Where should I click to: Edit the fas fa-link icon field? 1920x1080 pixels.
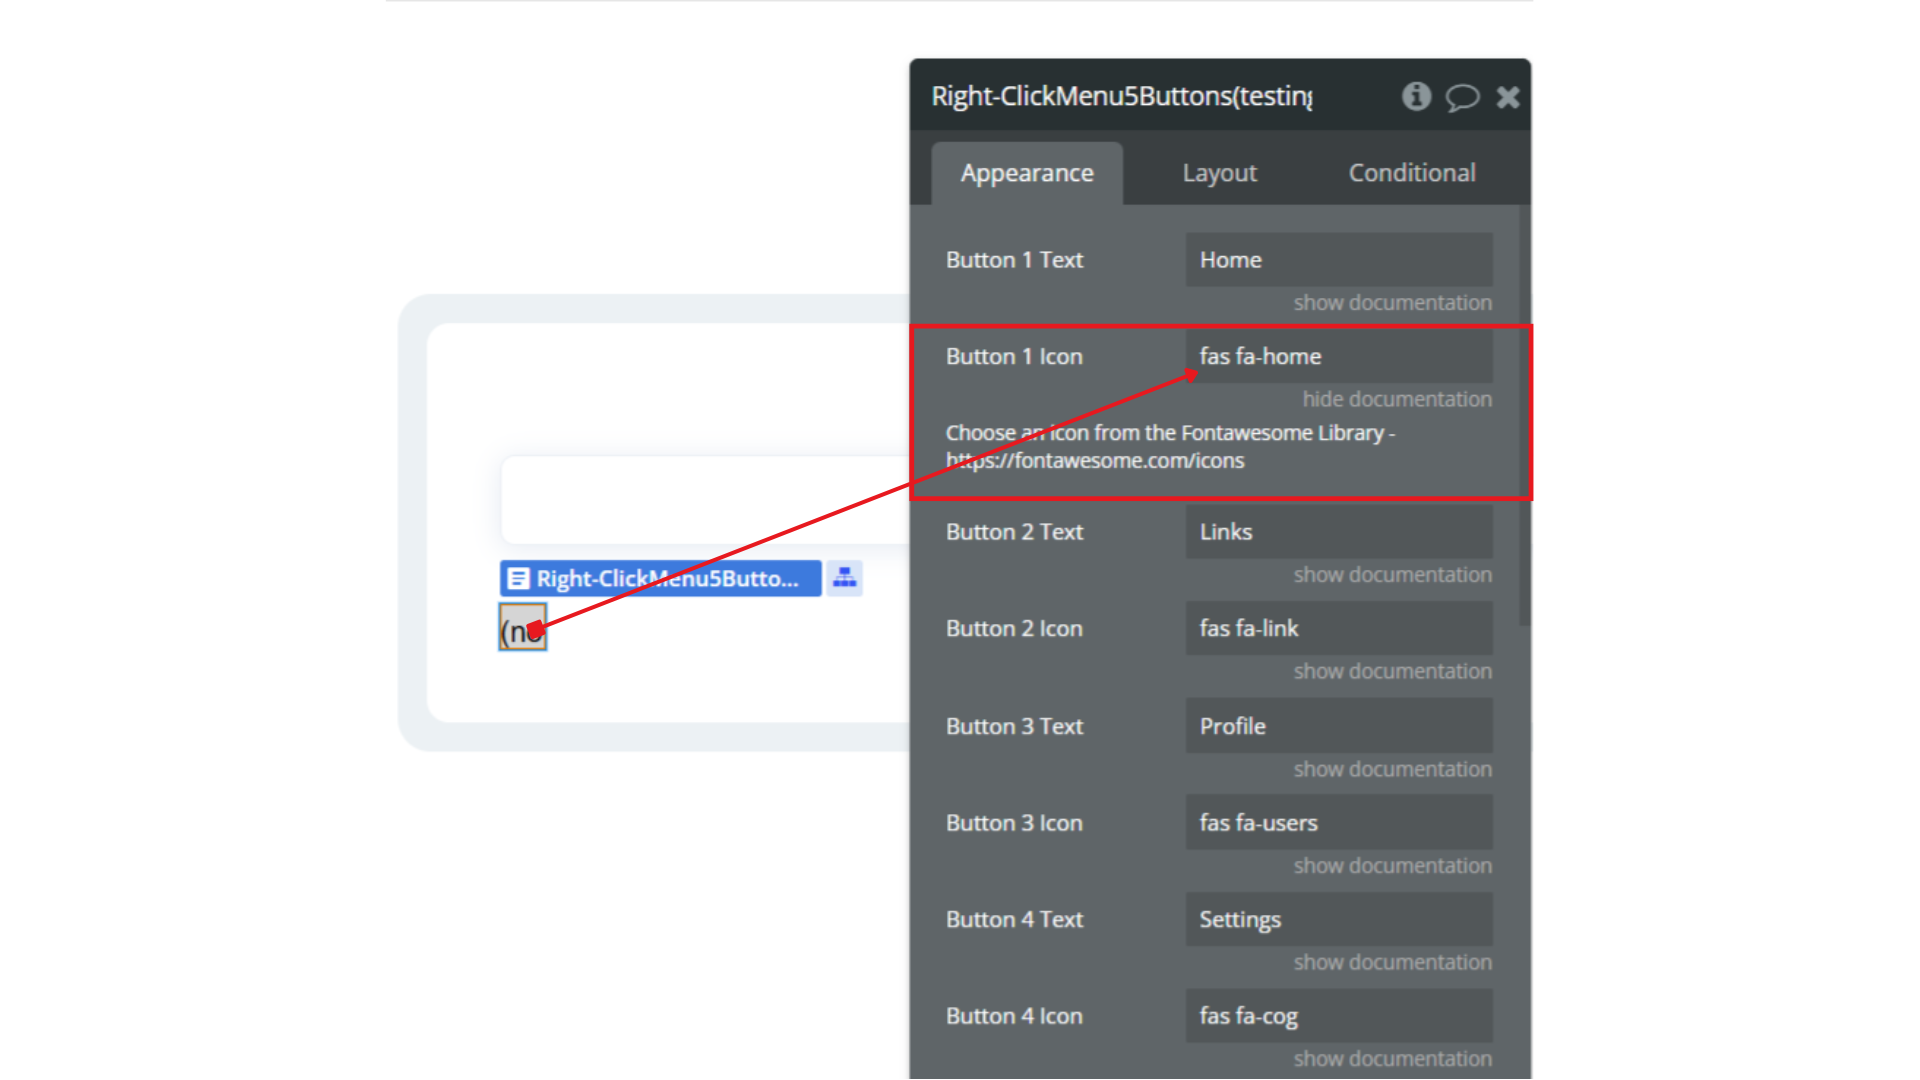(1338, 628)
